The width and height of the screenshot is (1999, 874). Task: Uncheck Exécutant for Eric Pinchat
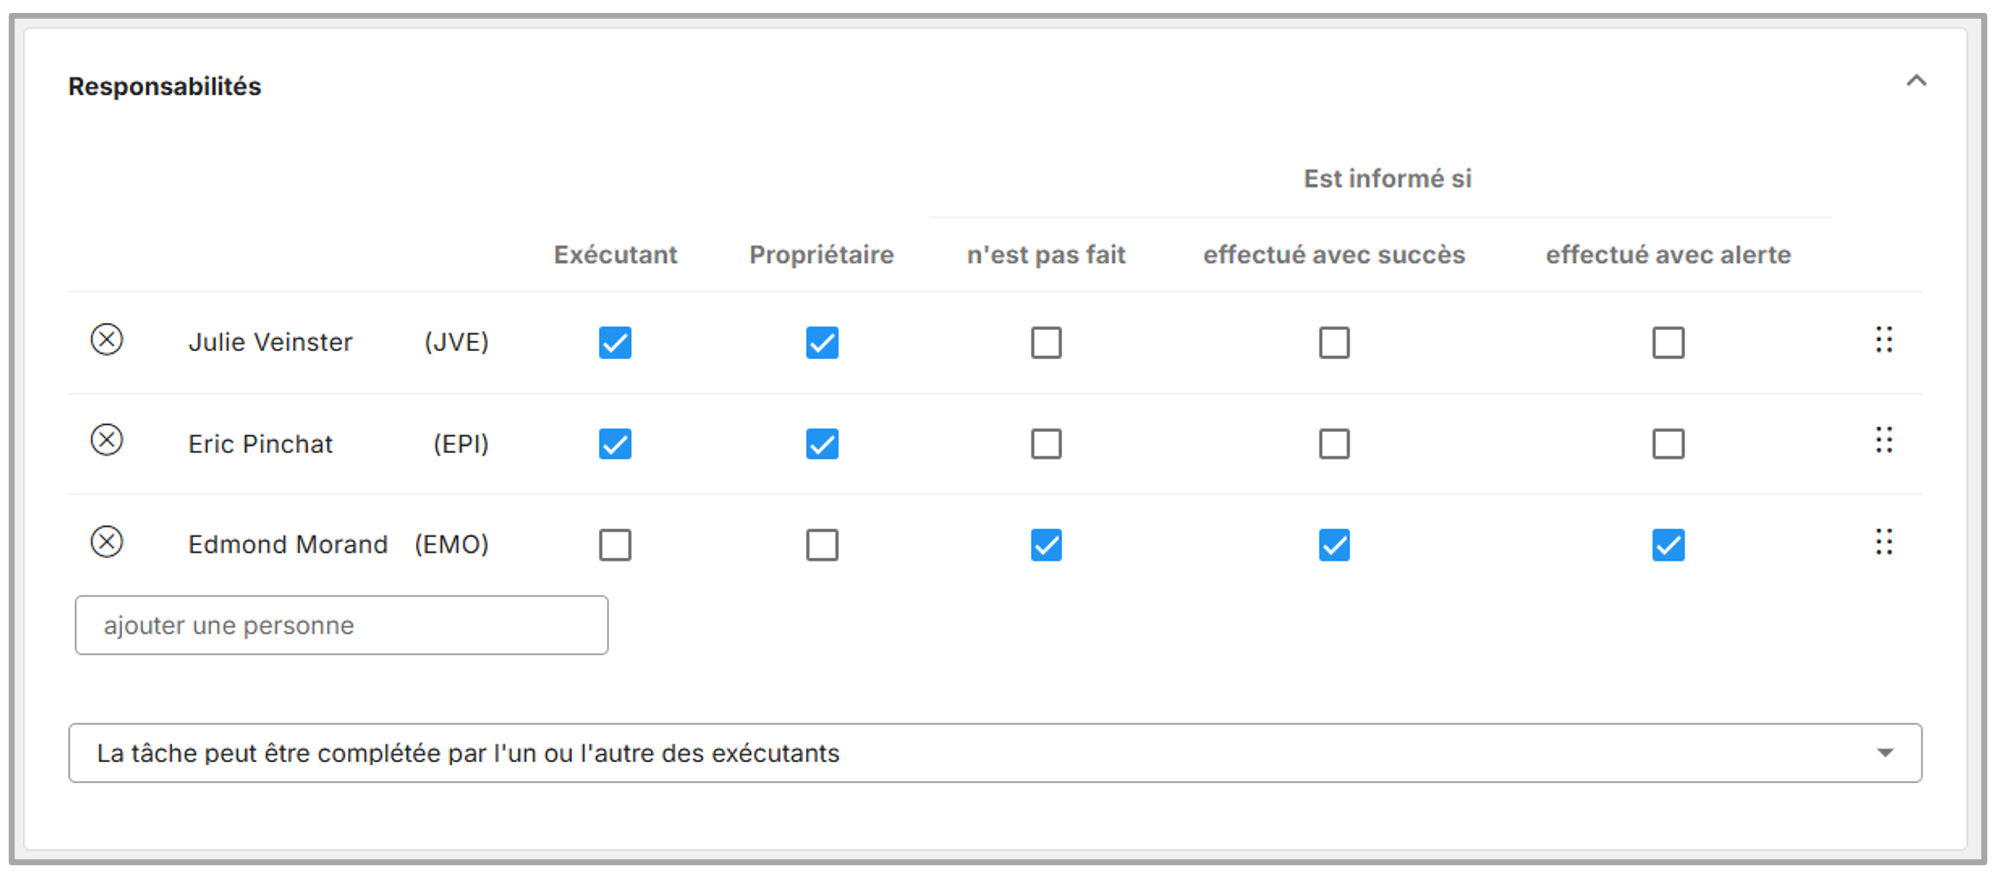tap(615, 444)
